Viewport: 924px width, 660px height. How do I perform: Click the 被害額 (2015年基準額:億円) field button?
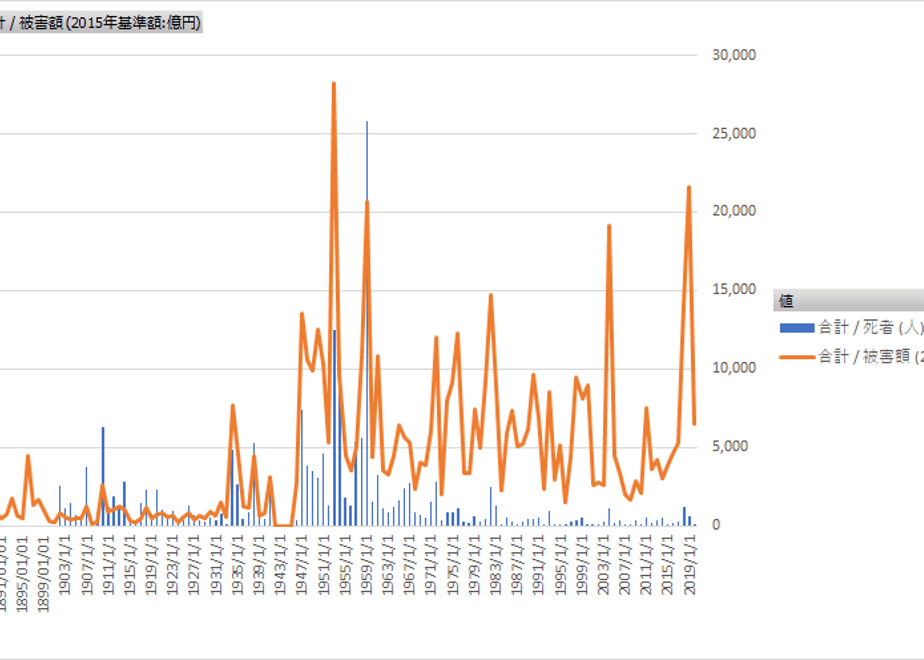[101, 22]
